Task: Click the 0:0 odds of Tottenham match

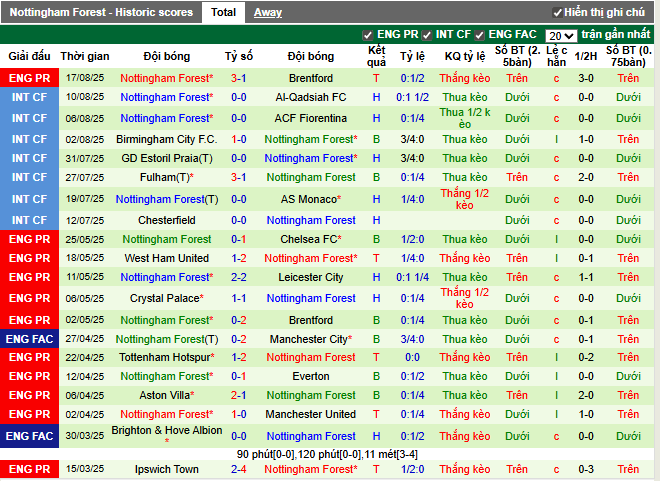Action: tap(412, 357)
